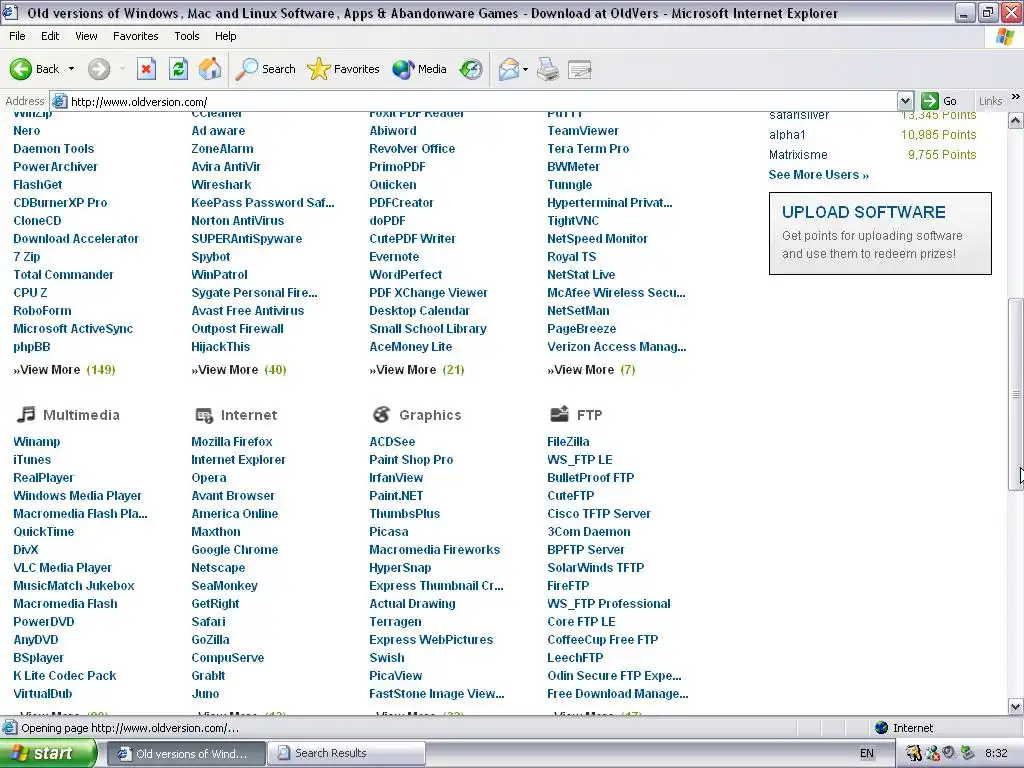The width and height of the screenshot is (1024, 768).
Task: Click the EN language indicator in taskbar
Action: [867, 753]
